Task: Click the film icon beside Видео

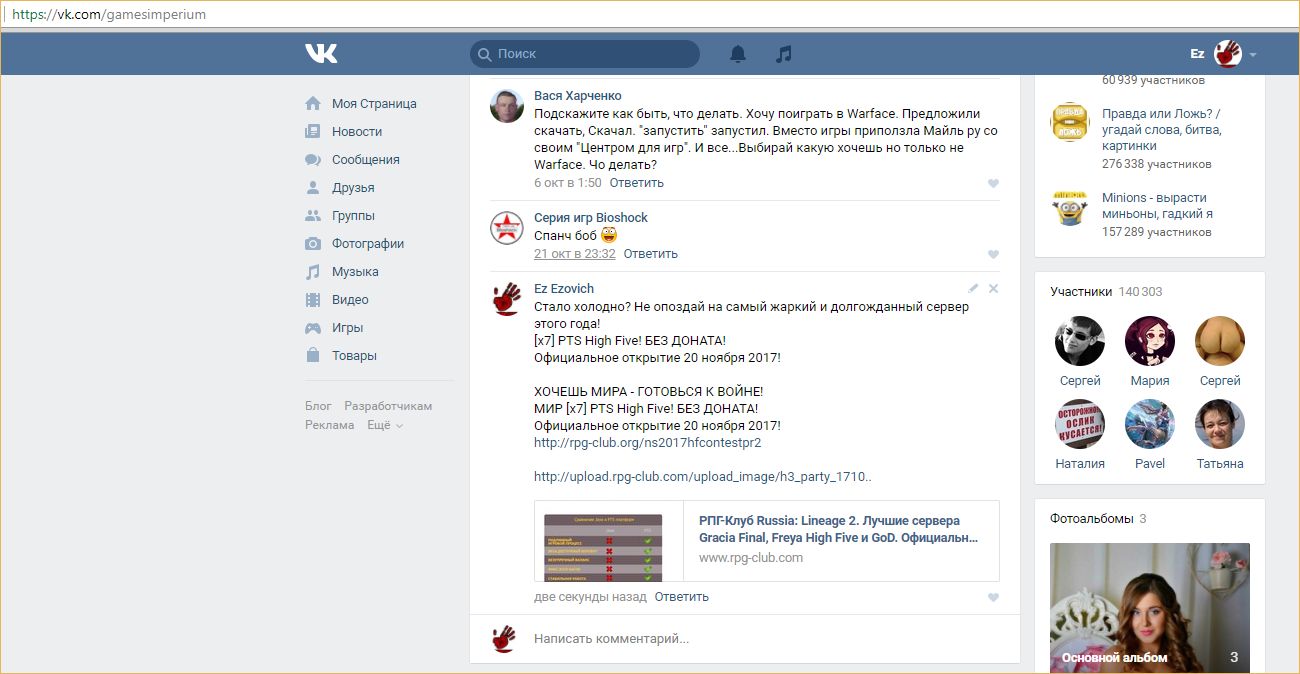Action: click(x=313, y=300)
